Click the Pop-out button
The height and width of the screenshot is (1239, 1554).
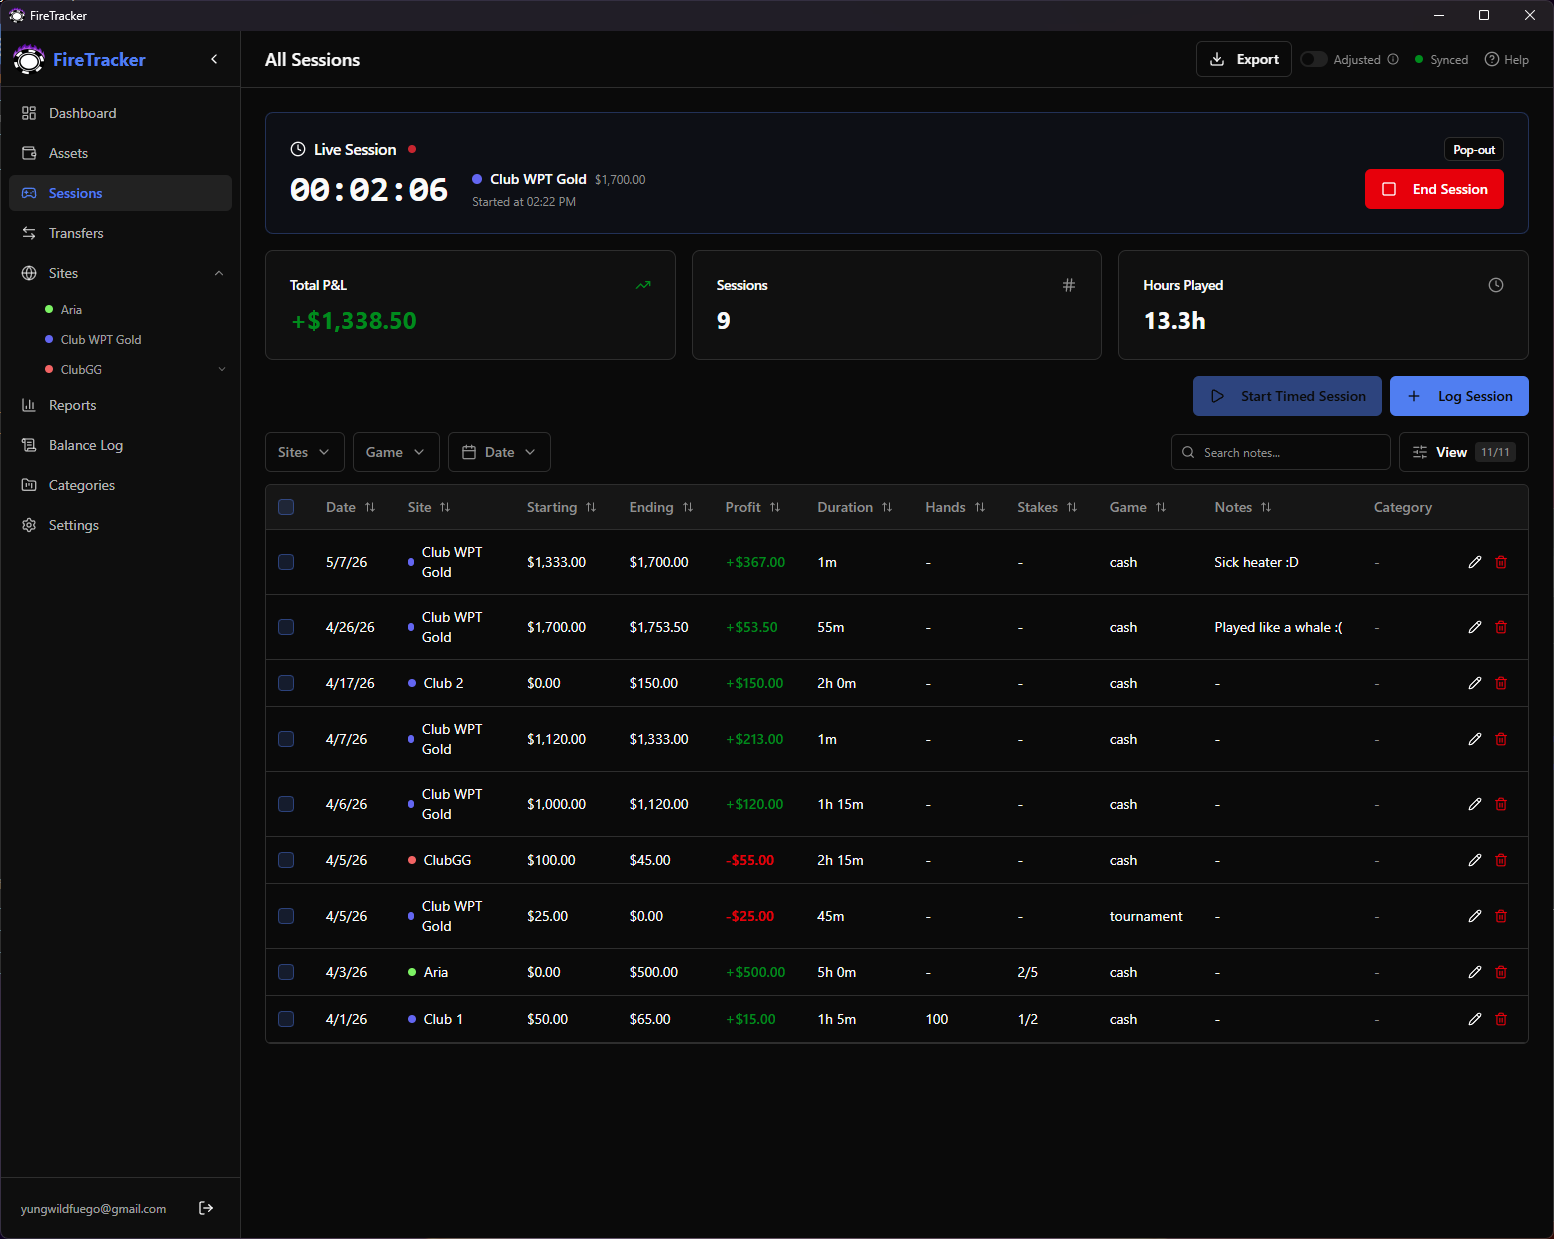1474,149
